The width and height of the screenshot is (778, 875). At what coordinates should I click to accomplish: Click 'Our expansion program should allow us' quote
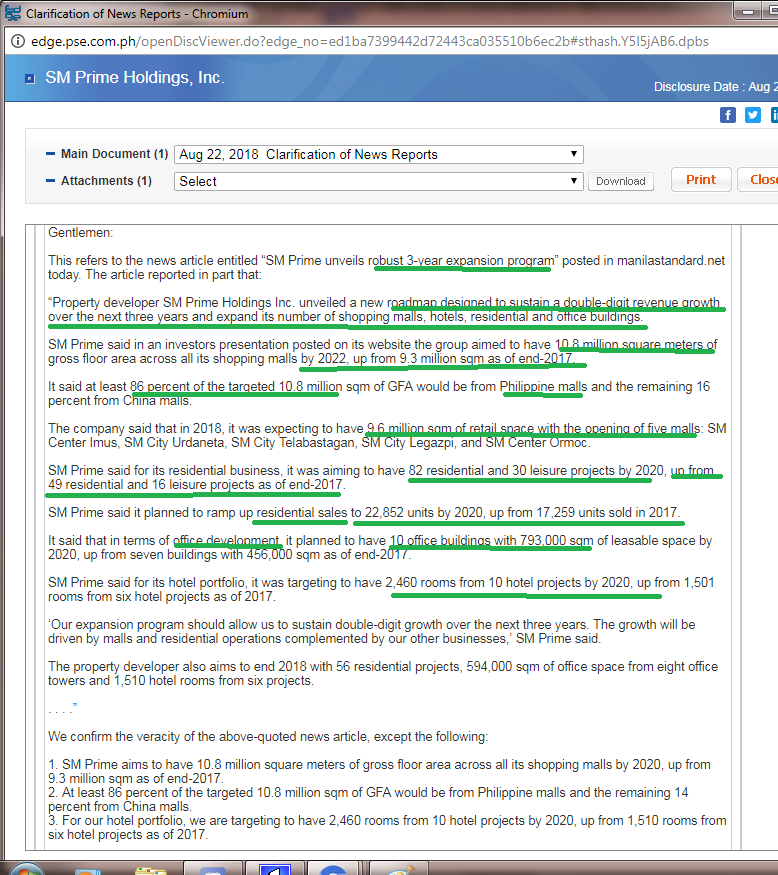click(x=168, y=624)
